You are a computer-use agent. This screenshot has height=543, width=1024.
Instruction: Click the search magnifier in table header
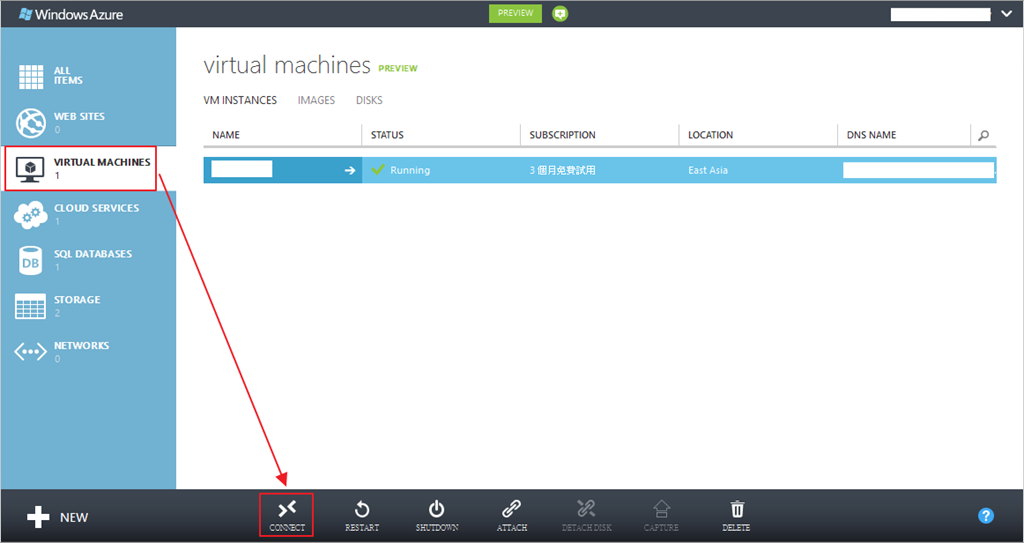click(x=984, y=135)
